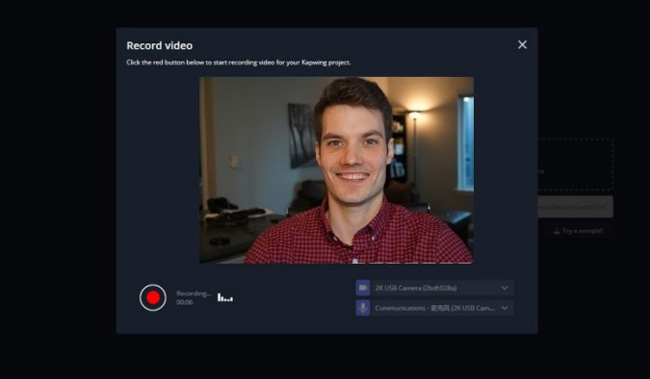The width and height of the screenshot is (650, 379).
Task: Open the 2K USB Camera dropdown
Action: [442, 288]
